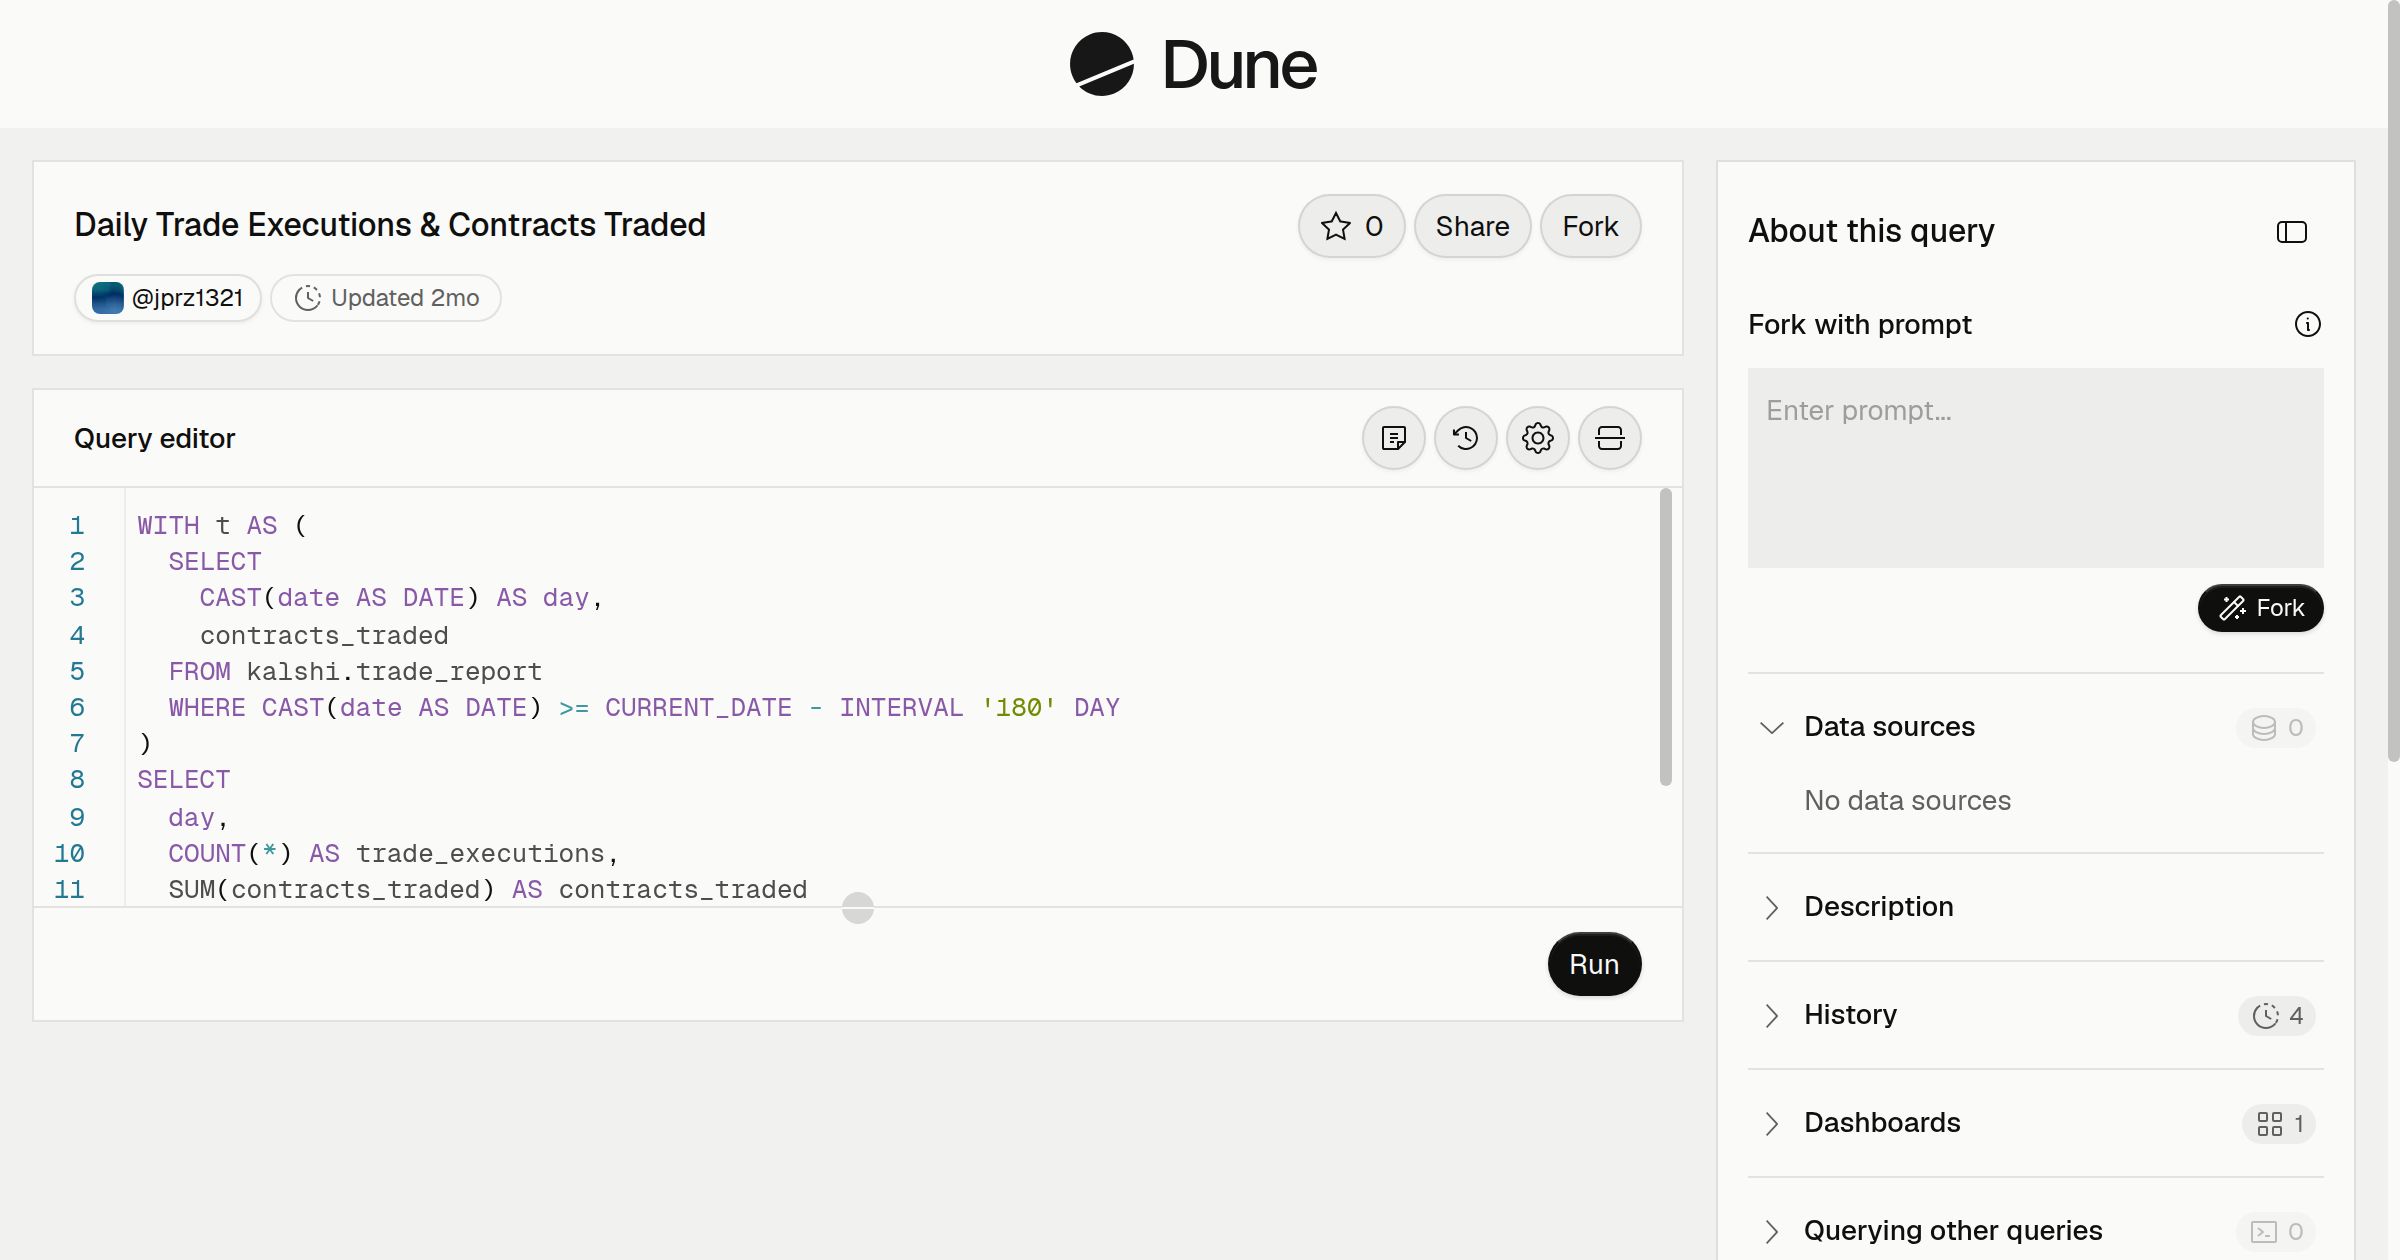Click line number 10 in gutter
Image resolution: width=2400 pixels, height=1260 pixels.
pos(69,853)
